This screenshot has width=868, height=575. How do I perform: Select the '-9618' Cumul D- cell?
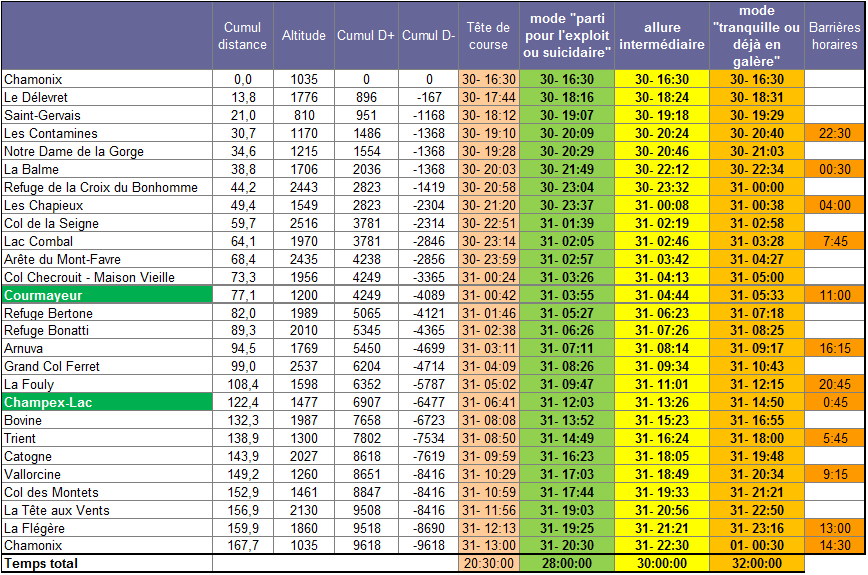click(x=428, y=545)
